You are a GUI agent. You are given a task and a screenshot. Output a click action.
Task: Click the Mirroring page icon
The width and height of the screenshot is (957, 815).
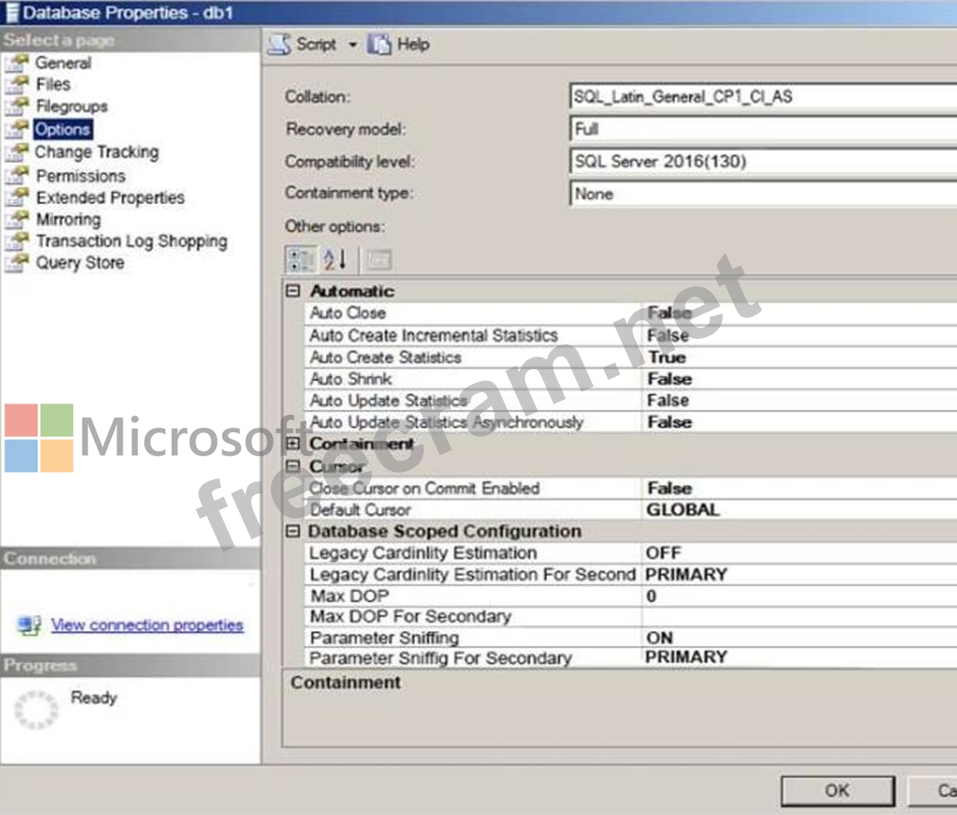coord(17,219)
